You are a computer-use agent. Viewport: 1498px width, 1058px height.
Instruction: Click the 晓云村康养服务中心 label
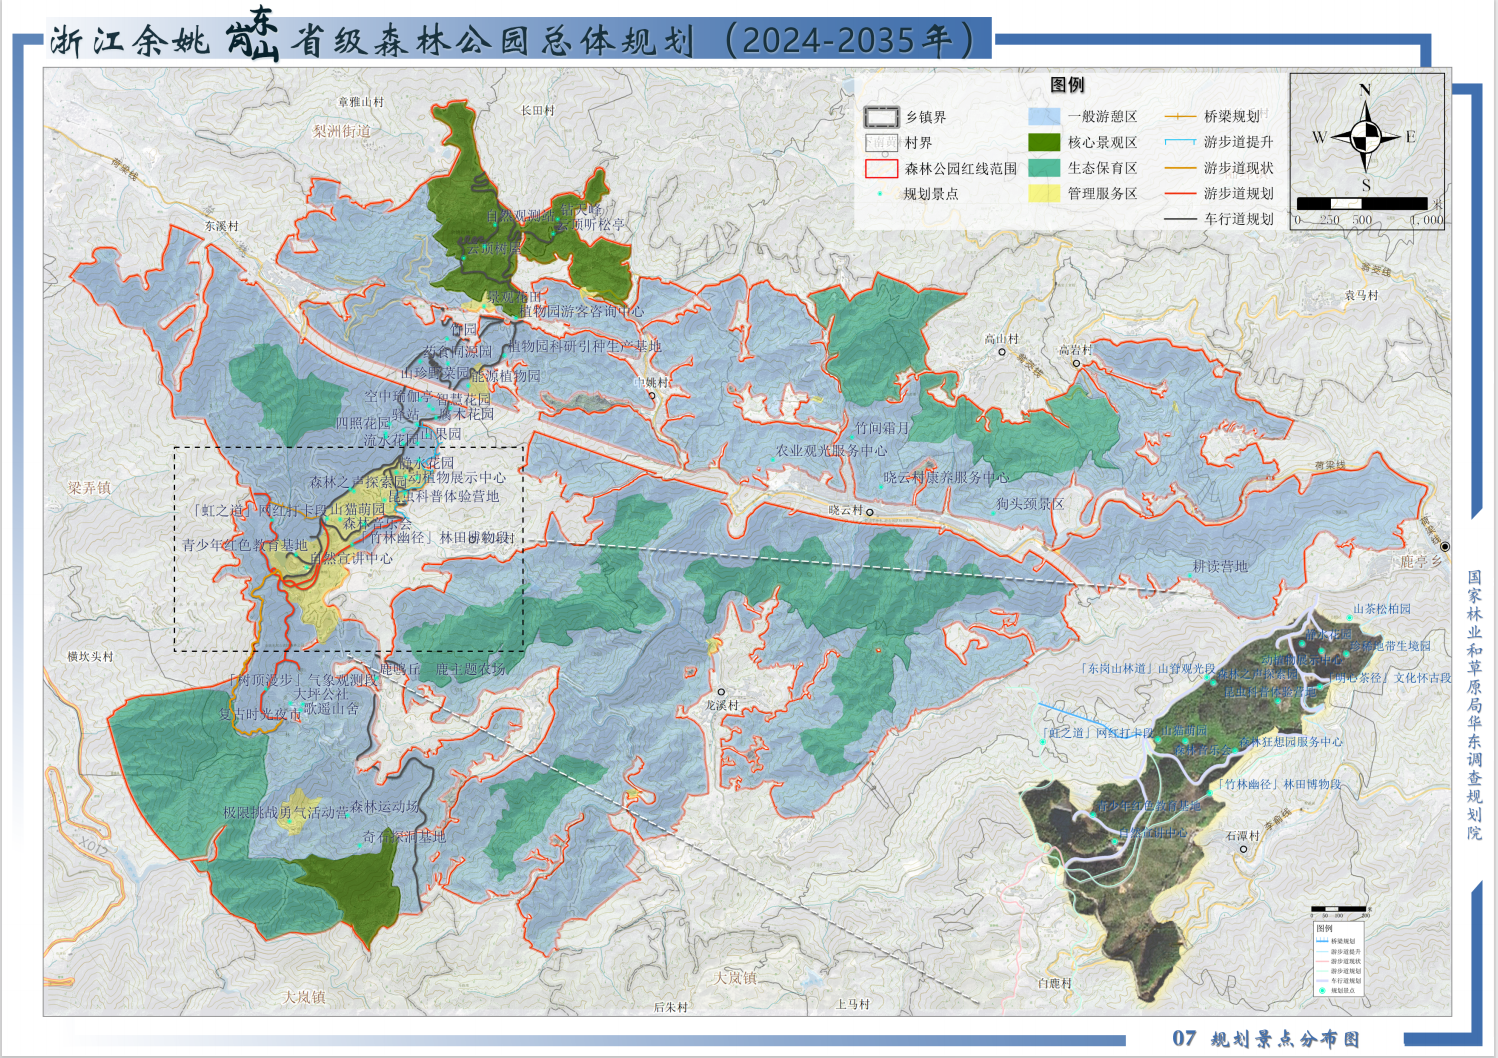click(x=946, y=477)
